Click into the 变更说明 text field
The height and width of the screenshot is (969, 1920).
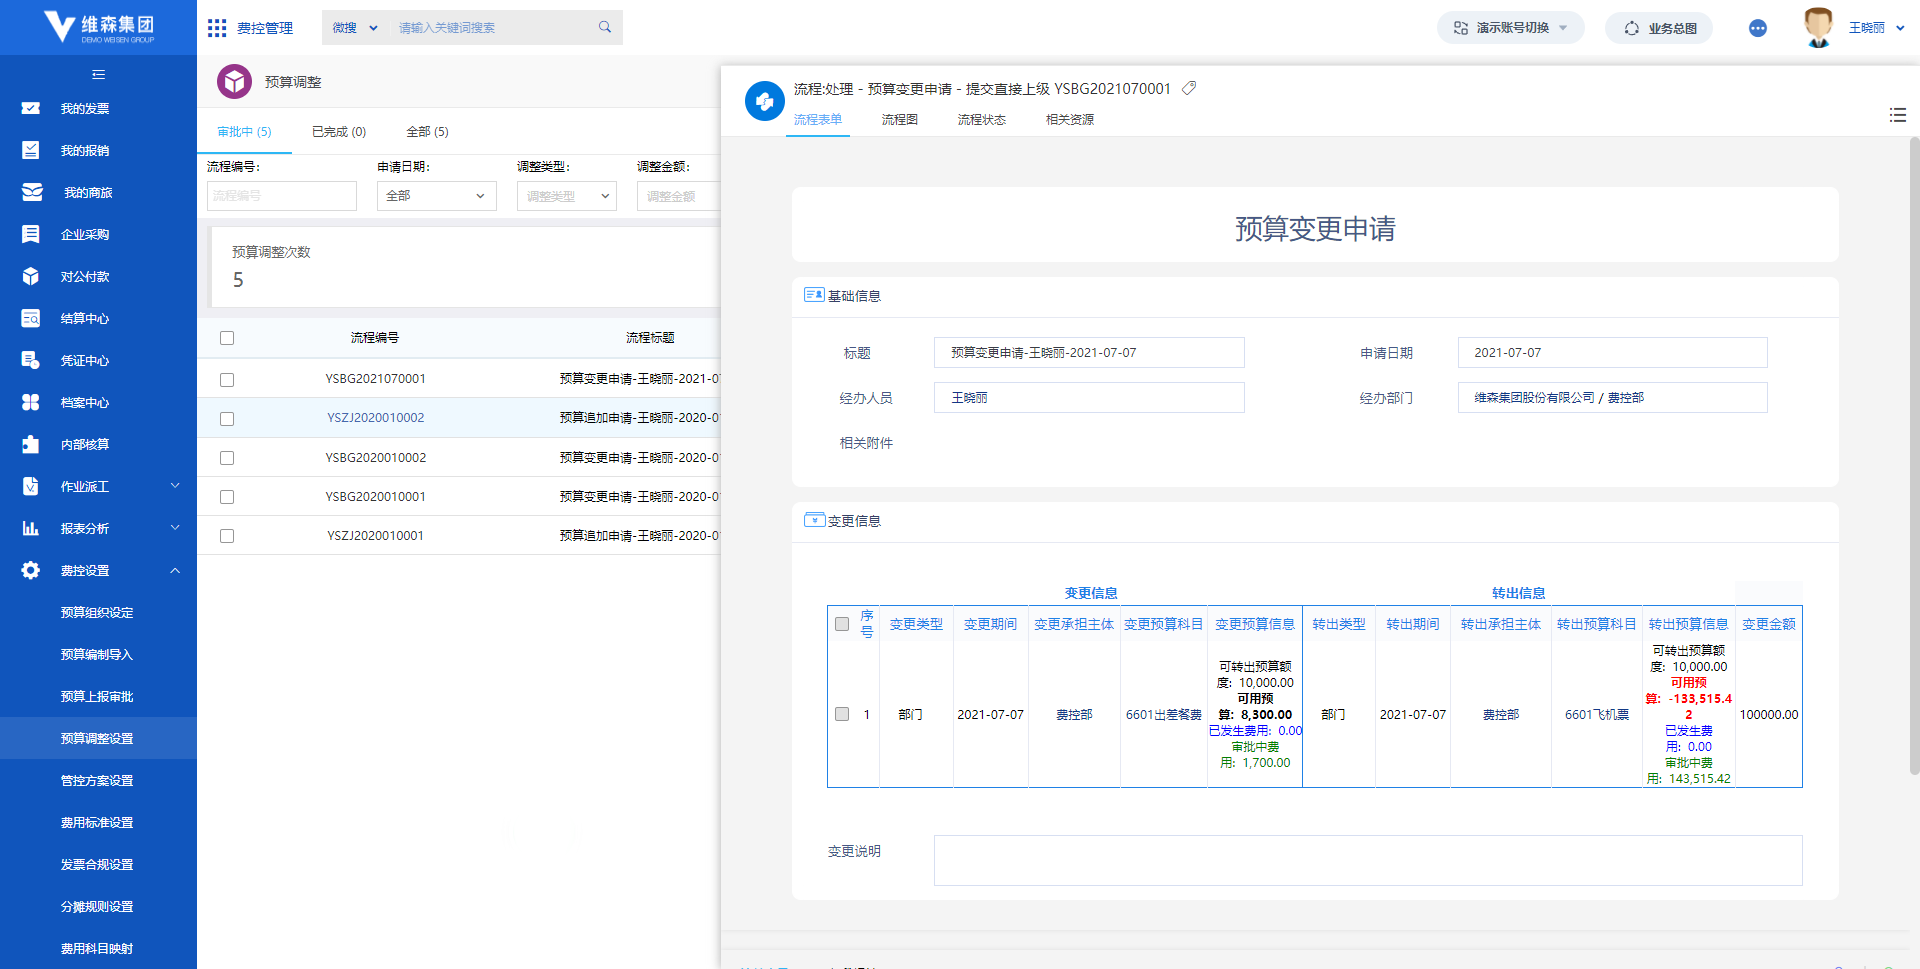(1367, 860)
